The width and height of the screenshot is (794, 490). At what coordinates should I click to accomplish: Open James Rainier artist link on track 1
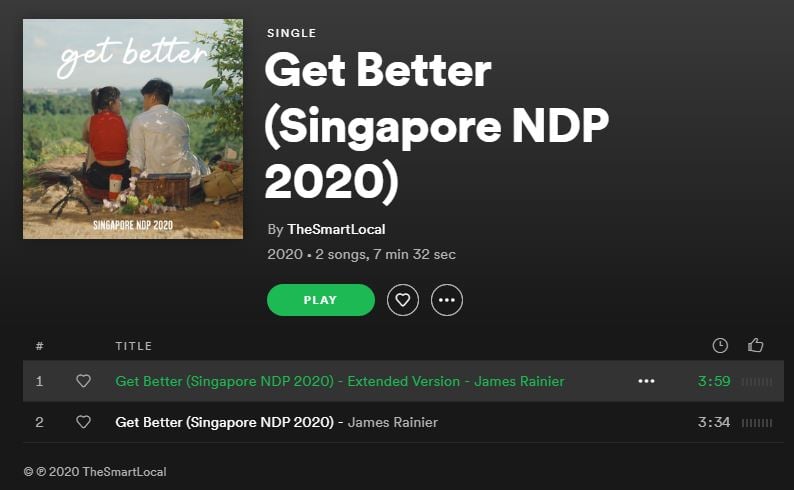click(x=519, y=381)
